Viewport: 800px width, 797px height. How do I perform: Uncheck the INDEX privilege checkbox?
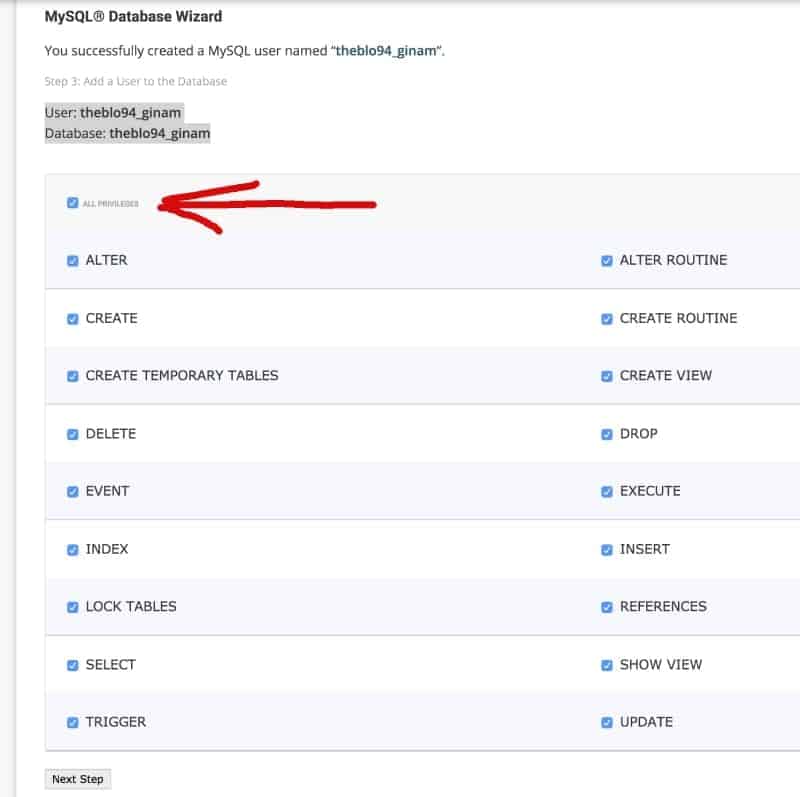pos(73,550)
